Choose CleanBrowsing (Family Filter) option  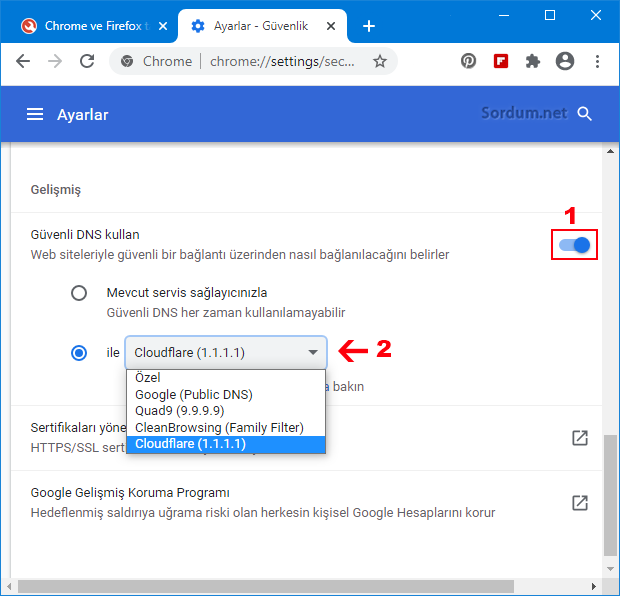pyautogui.click(x=226, y=428)
